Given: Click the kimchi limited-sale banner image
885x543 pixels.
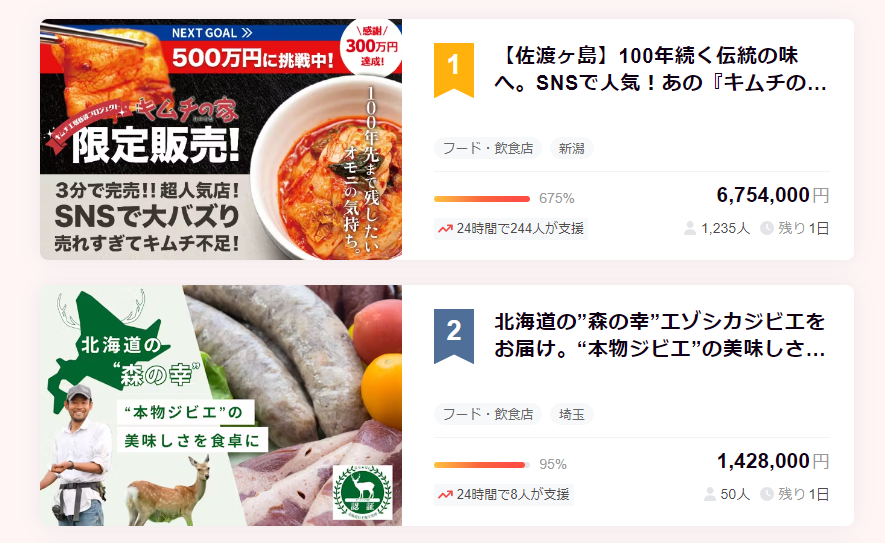Looking at the screenshot, I should click(x=221, y=139).
